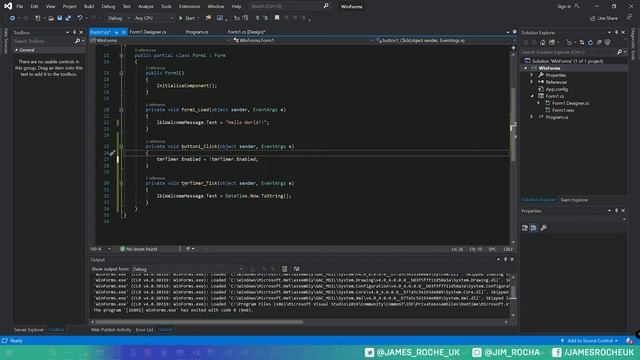The height and width of the screenshot is (360, 640).
Task: Open the Build menu
Action: pyautogui.click(x=89, y=6)
